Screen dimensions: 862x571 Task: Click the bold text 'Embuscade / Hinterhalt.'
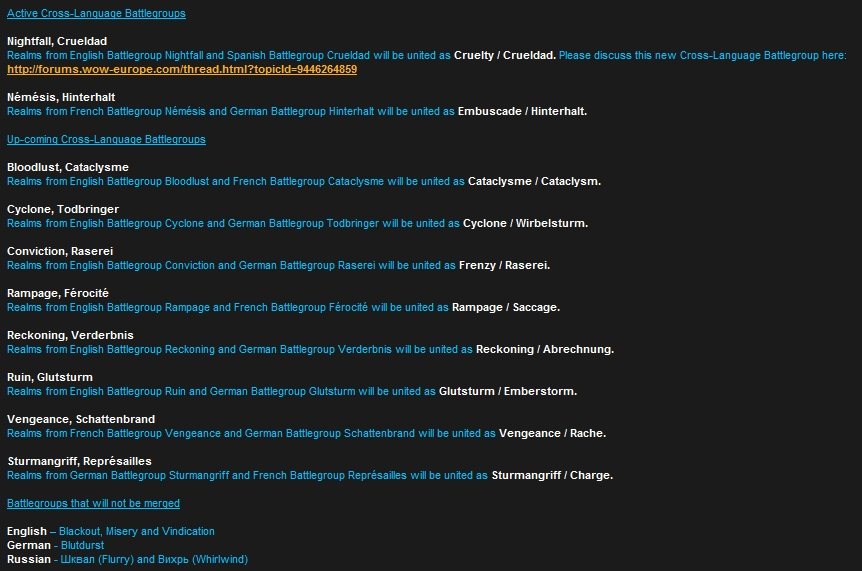tap(522, 111)
